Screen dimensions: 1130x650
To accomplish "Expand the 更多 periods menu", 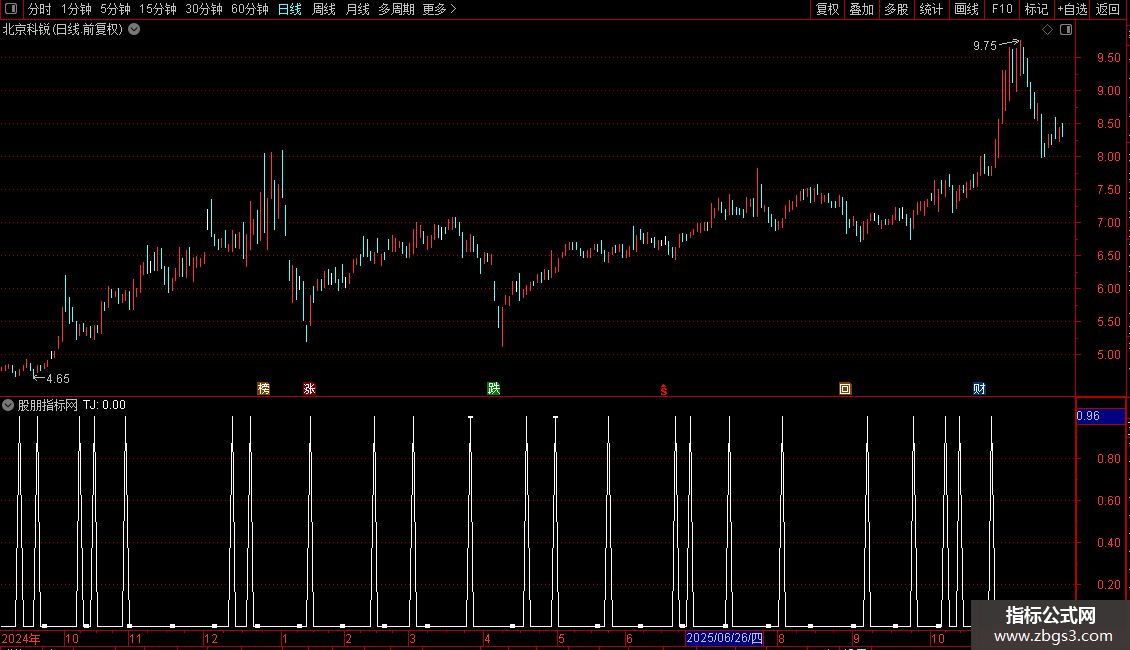I will point(440,9).
